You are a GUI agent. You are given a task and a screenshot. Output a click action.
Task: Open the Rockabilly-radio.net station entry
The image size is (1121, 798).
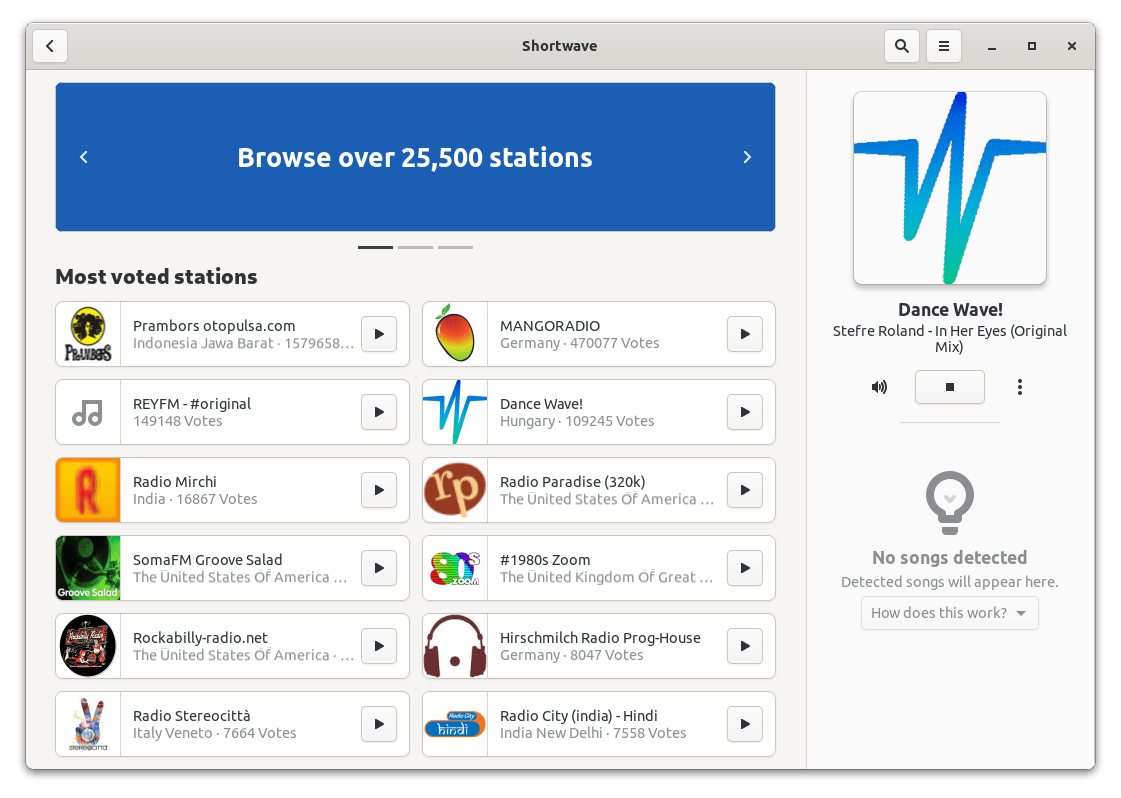click(x=232, y=646)
